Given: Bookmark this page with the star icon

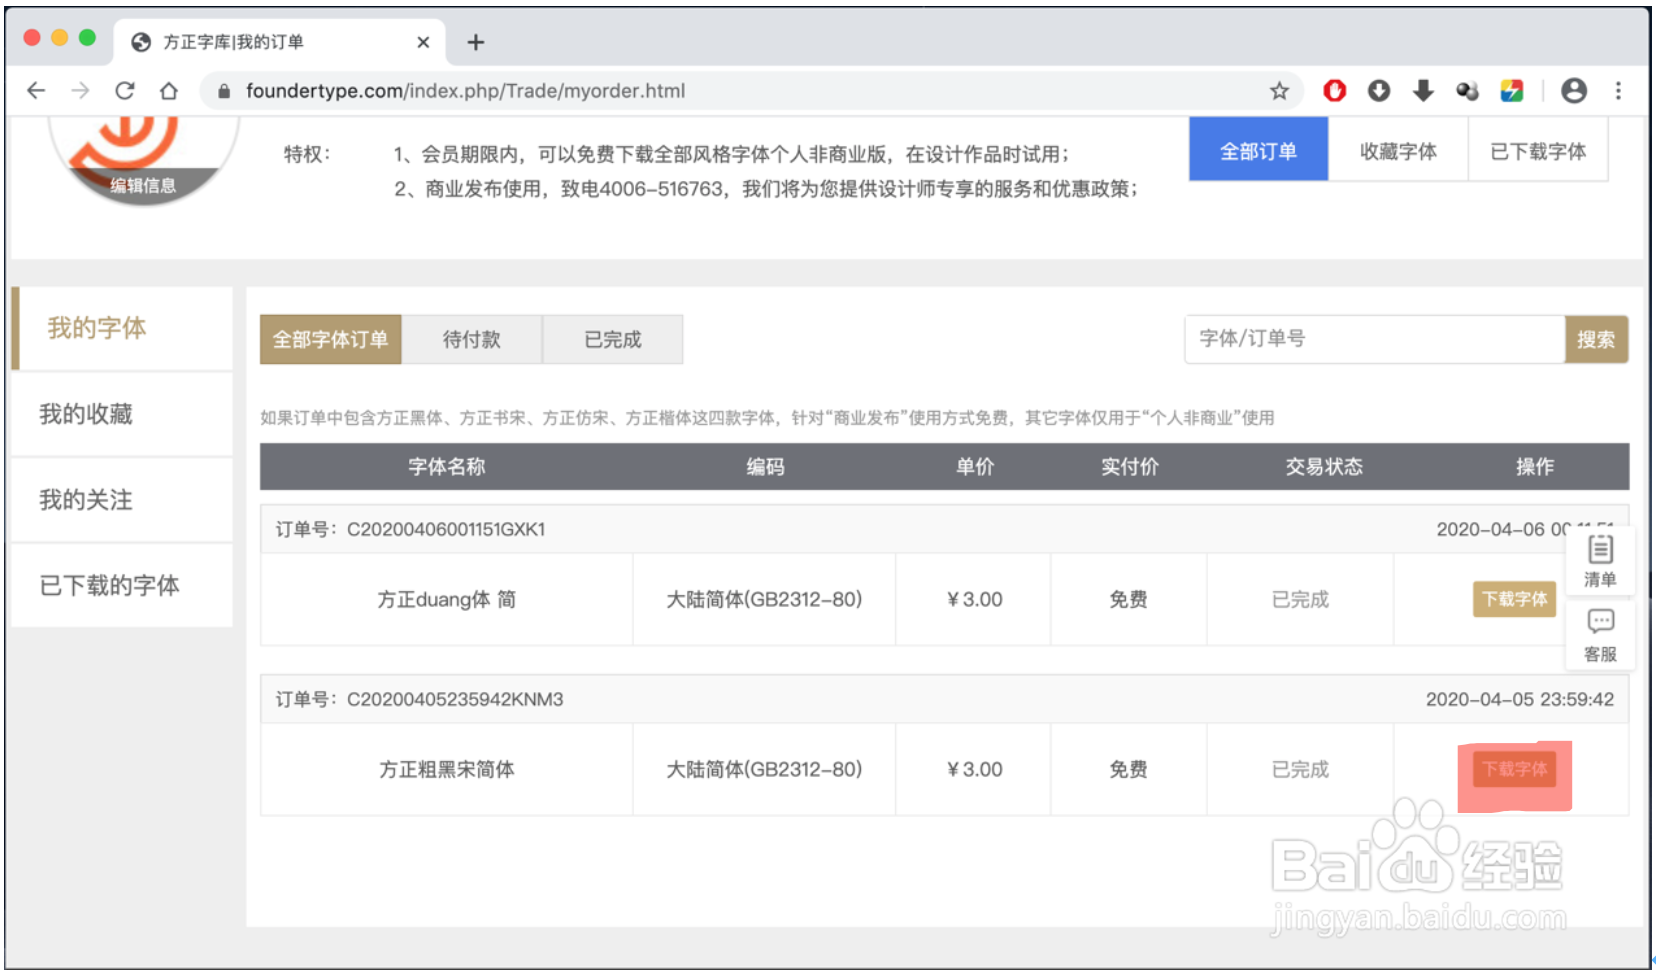Looking at the screenshot, I should 1279,91.
